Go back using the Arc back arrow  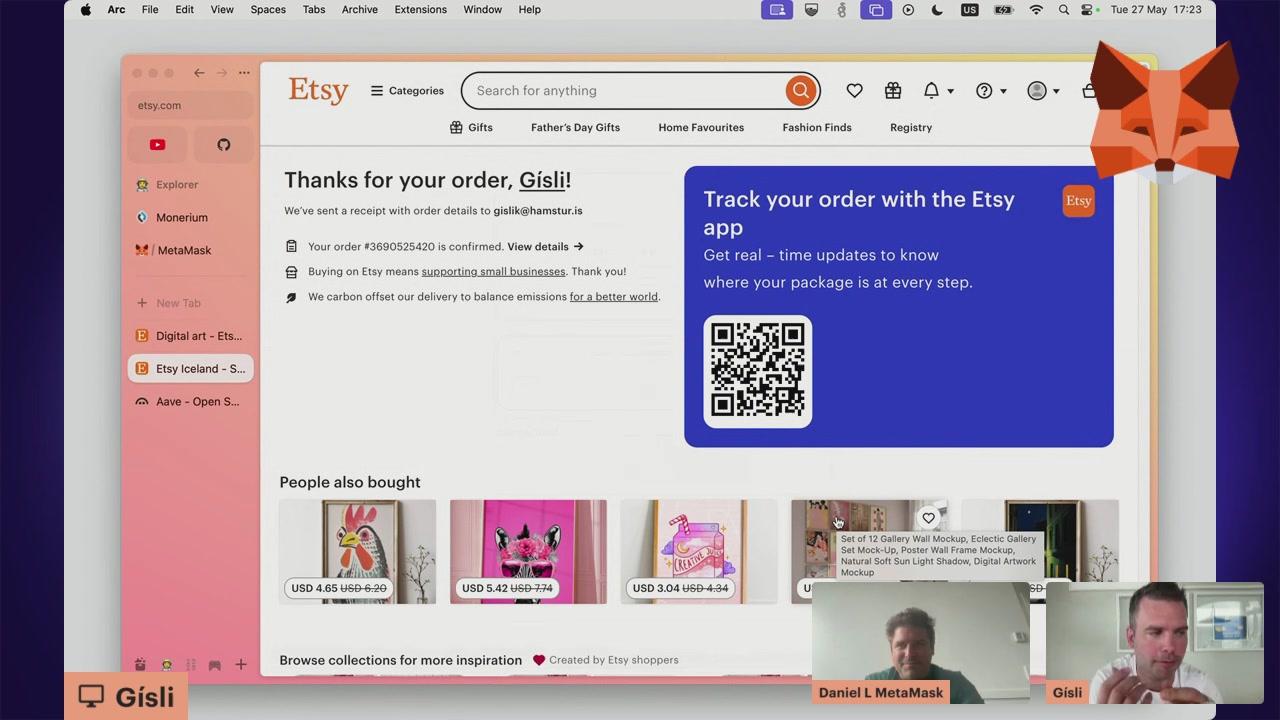tap(199, 73)
